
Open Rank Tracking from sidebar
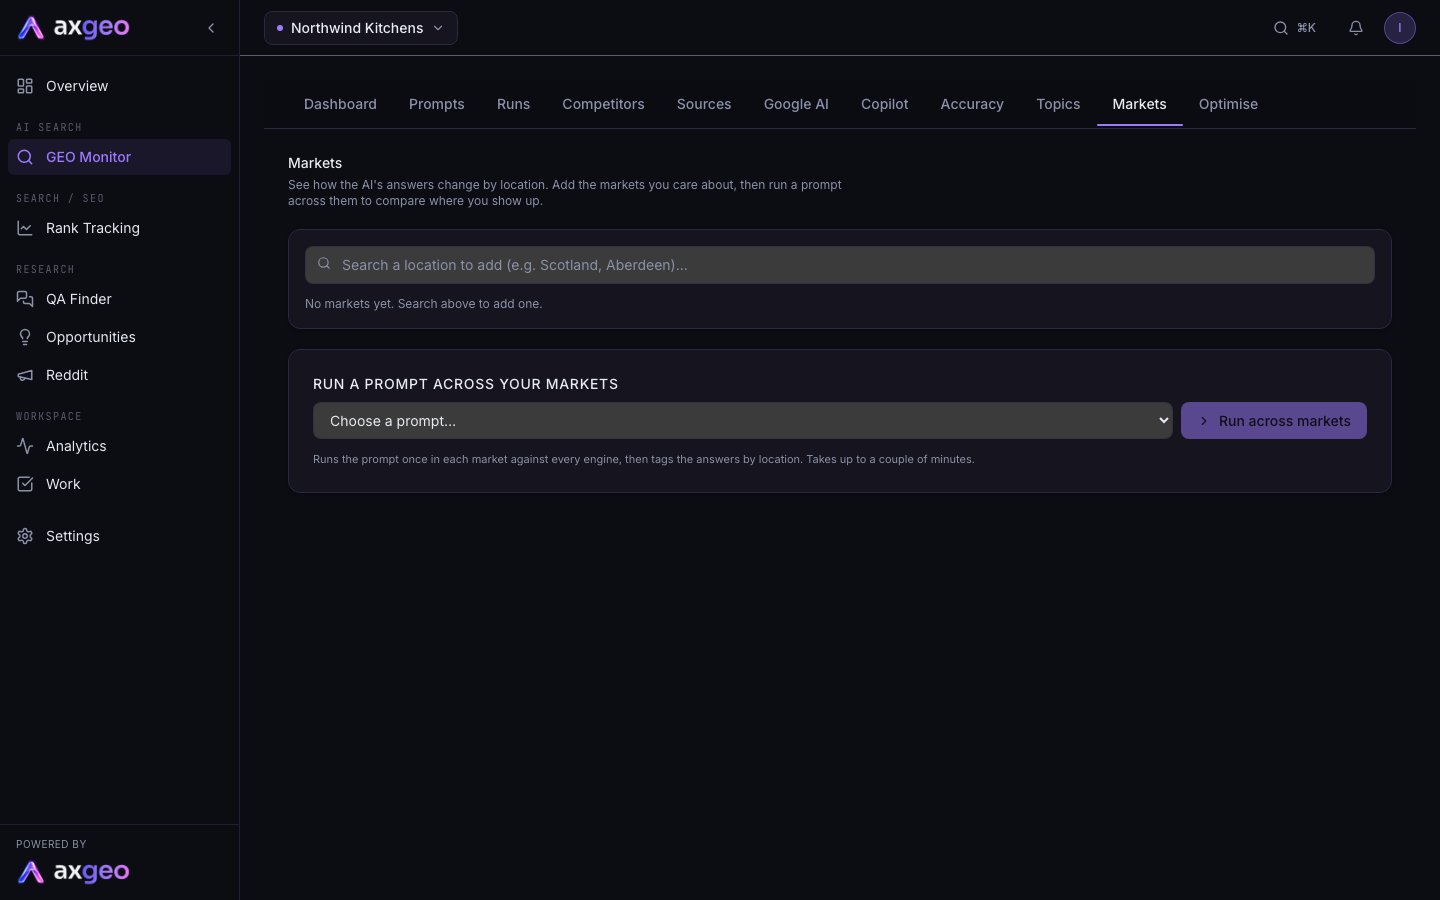pyautogui.click(x=119, y=228)
